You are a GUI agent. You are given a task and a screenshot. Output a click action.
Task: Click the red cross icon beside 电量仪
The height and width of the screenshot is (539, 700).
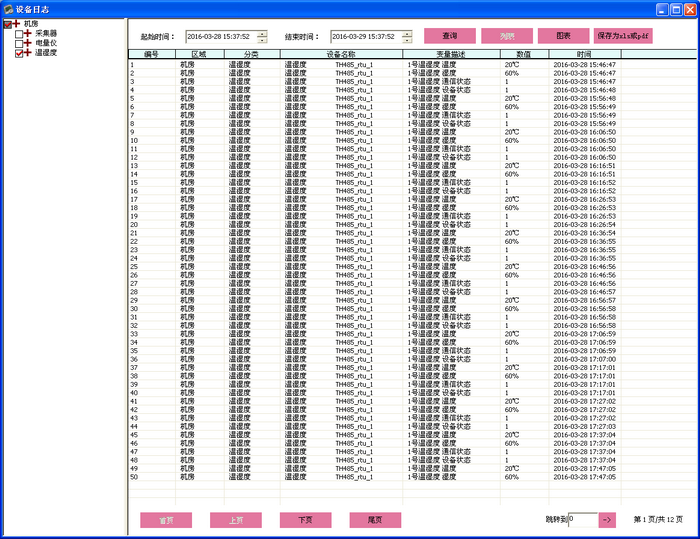[28, 44]
